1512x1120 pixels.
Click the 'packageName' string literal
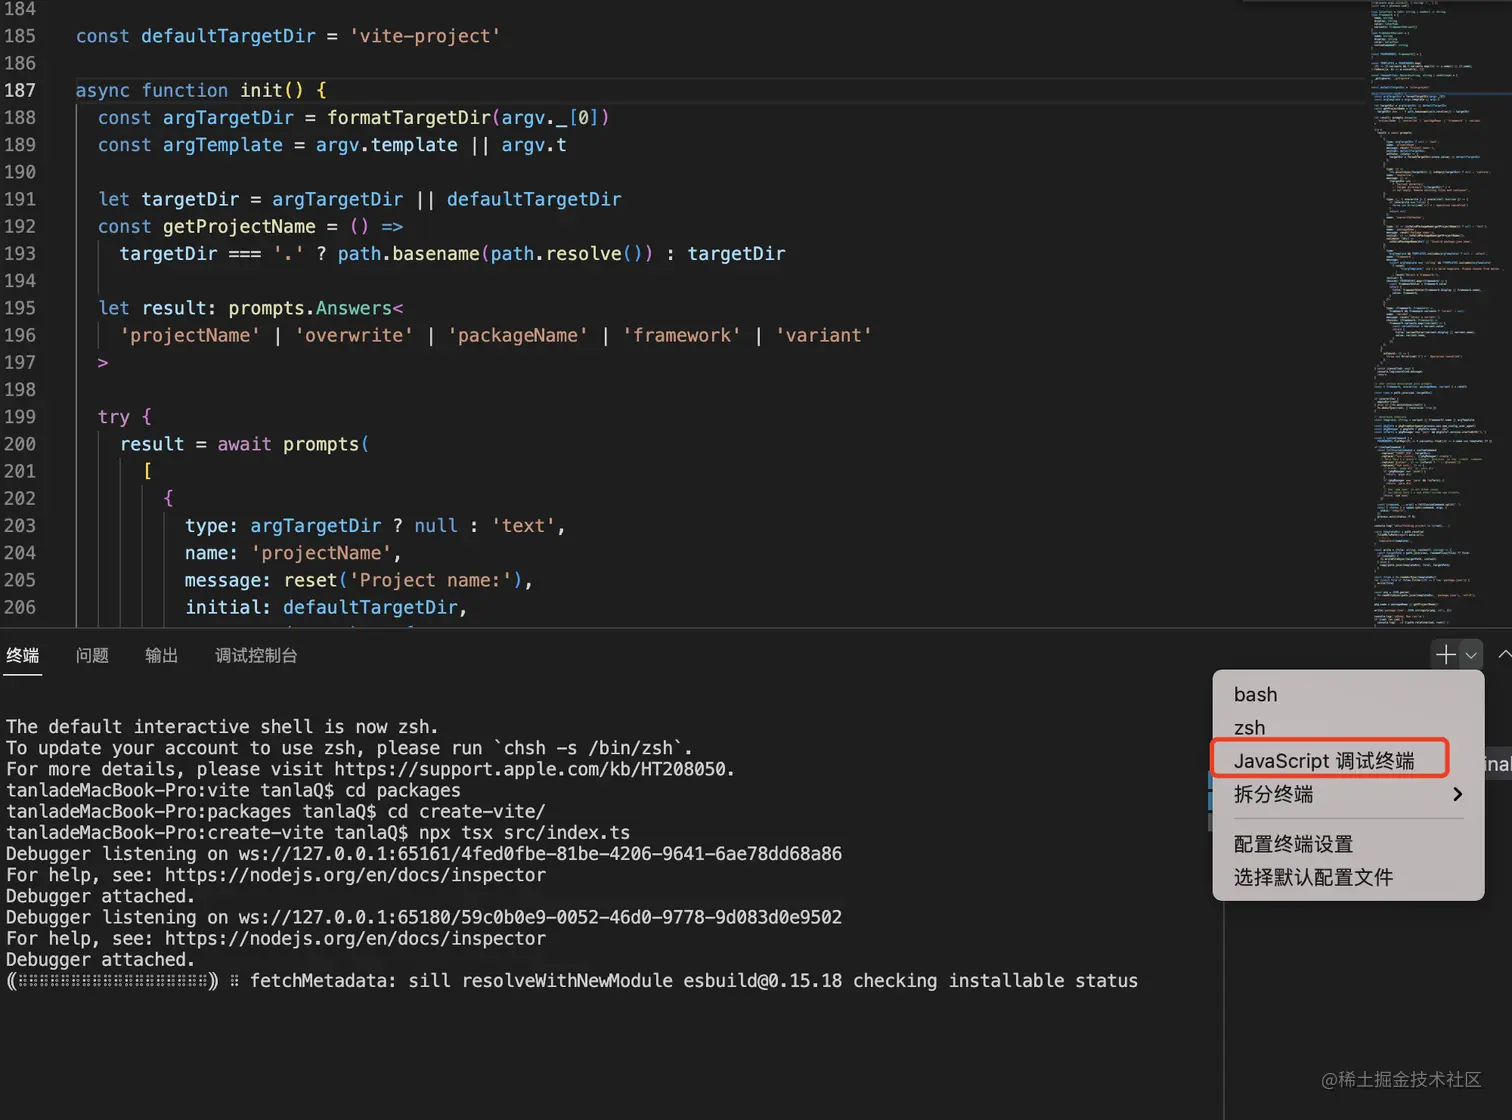pyautogui.click(x=518, y=335)
